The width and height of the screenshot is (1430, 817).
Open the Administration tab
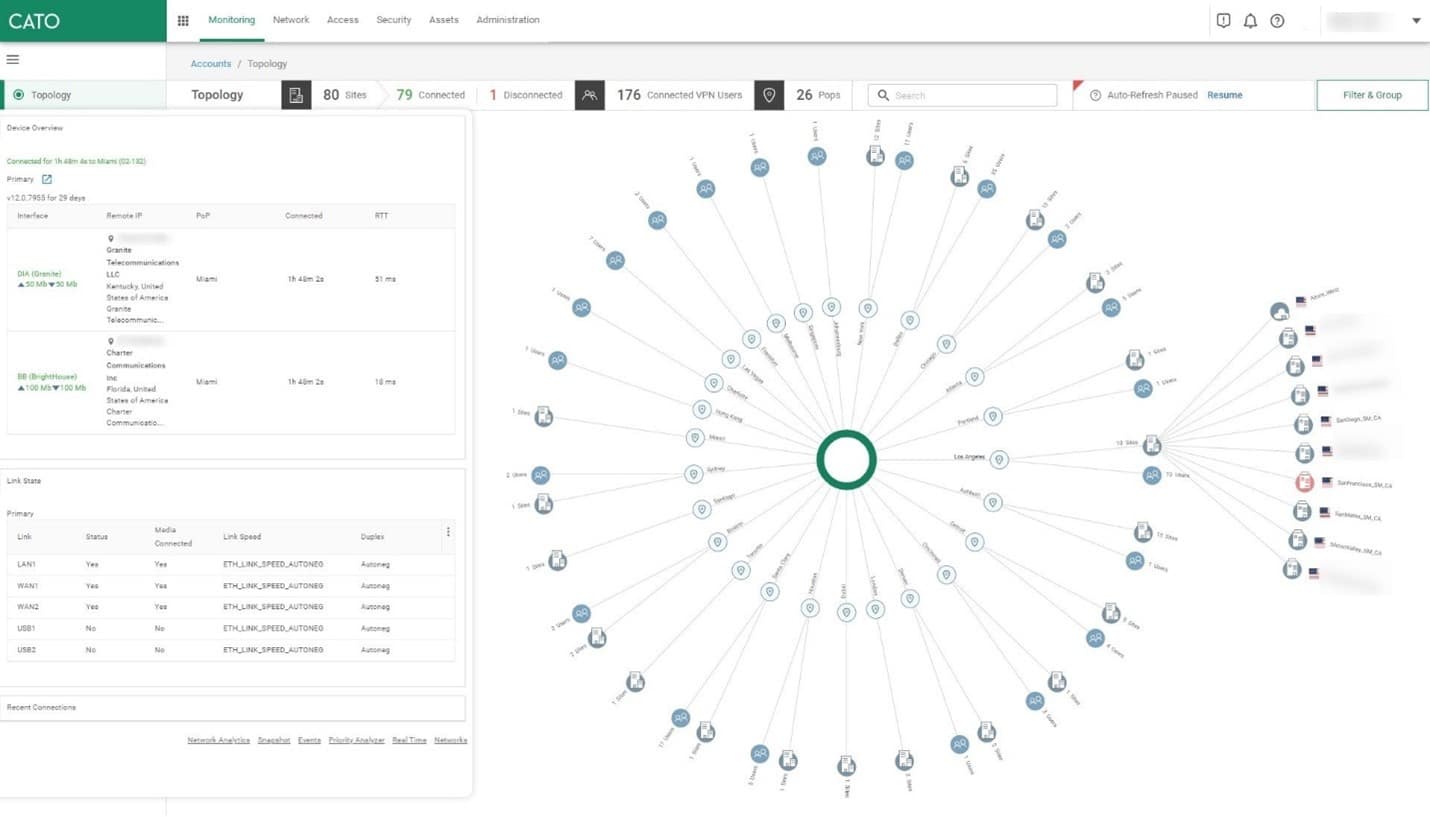pos(508,20)
